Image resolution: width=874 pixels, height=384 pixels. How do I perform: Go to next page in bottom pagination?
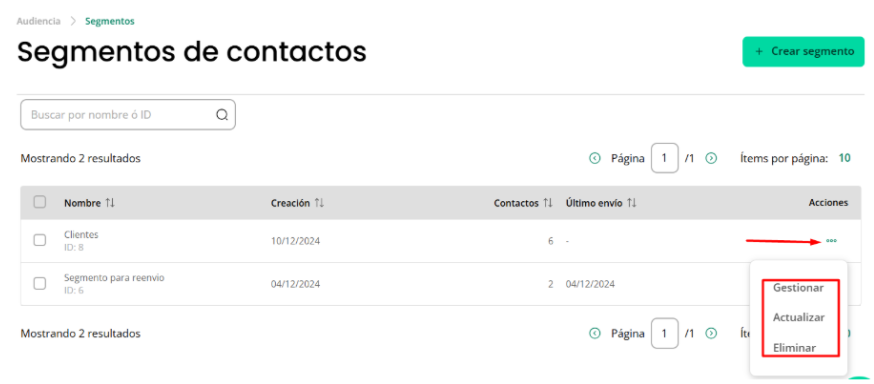point(711,333)
